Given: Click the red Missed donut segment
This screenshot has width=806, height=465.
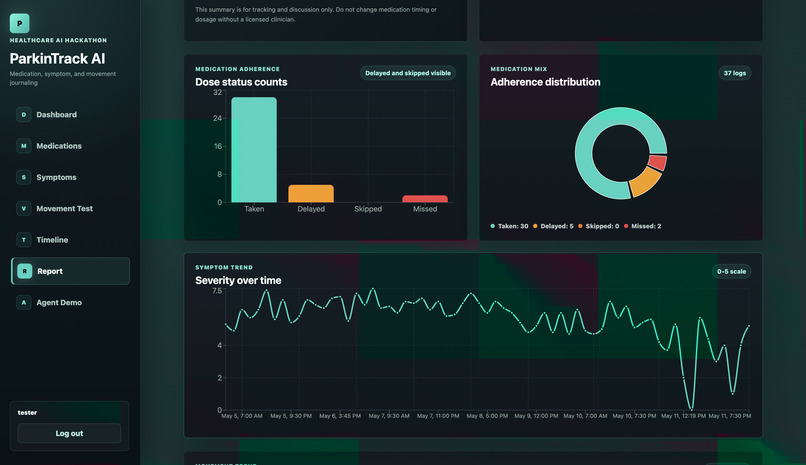Looking at the screenshot, I should coord(657,163).
